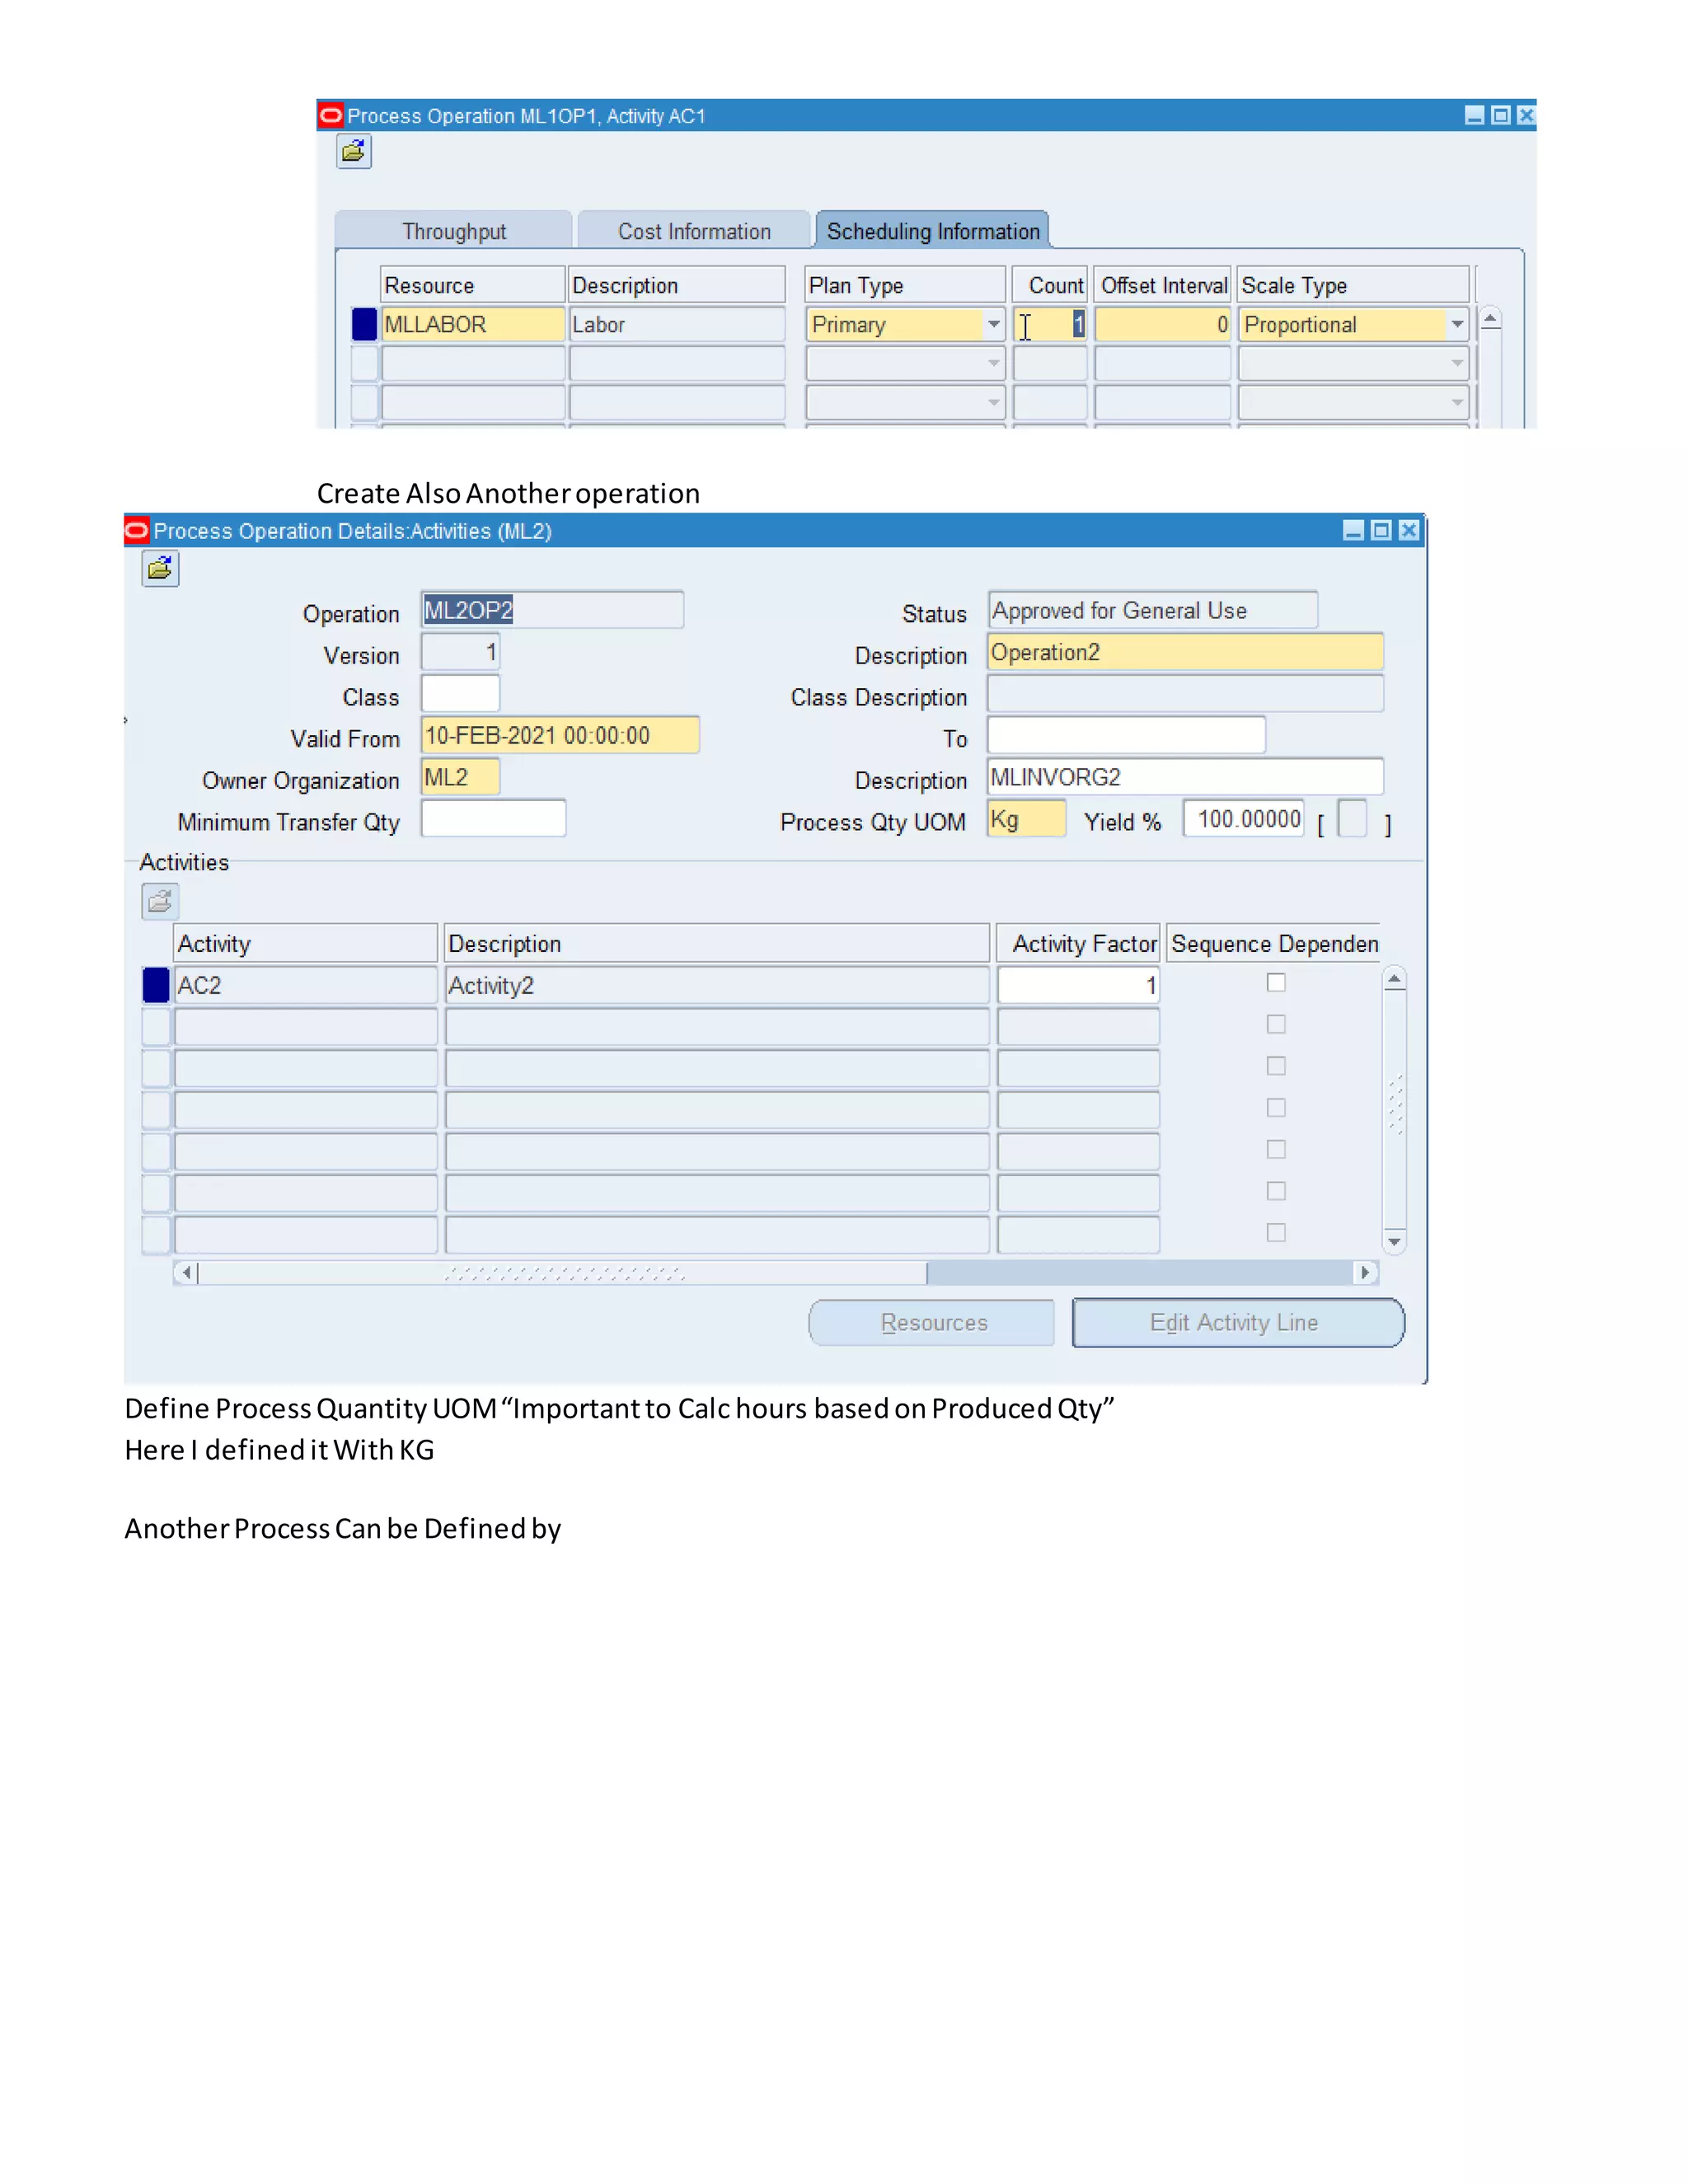Toggle Sequence Dependent checkbox in second activity row
The height and width of the screenshot is (2184, 1688).
[x=1276, y=1024]
